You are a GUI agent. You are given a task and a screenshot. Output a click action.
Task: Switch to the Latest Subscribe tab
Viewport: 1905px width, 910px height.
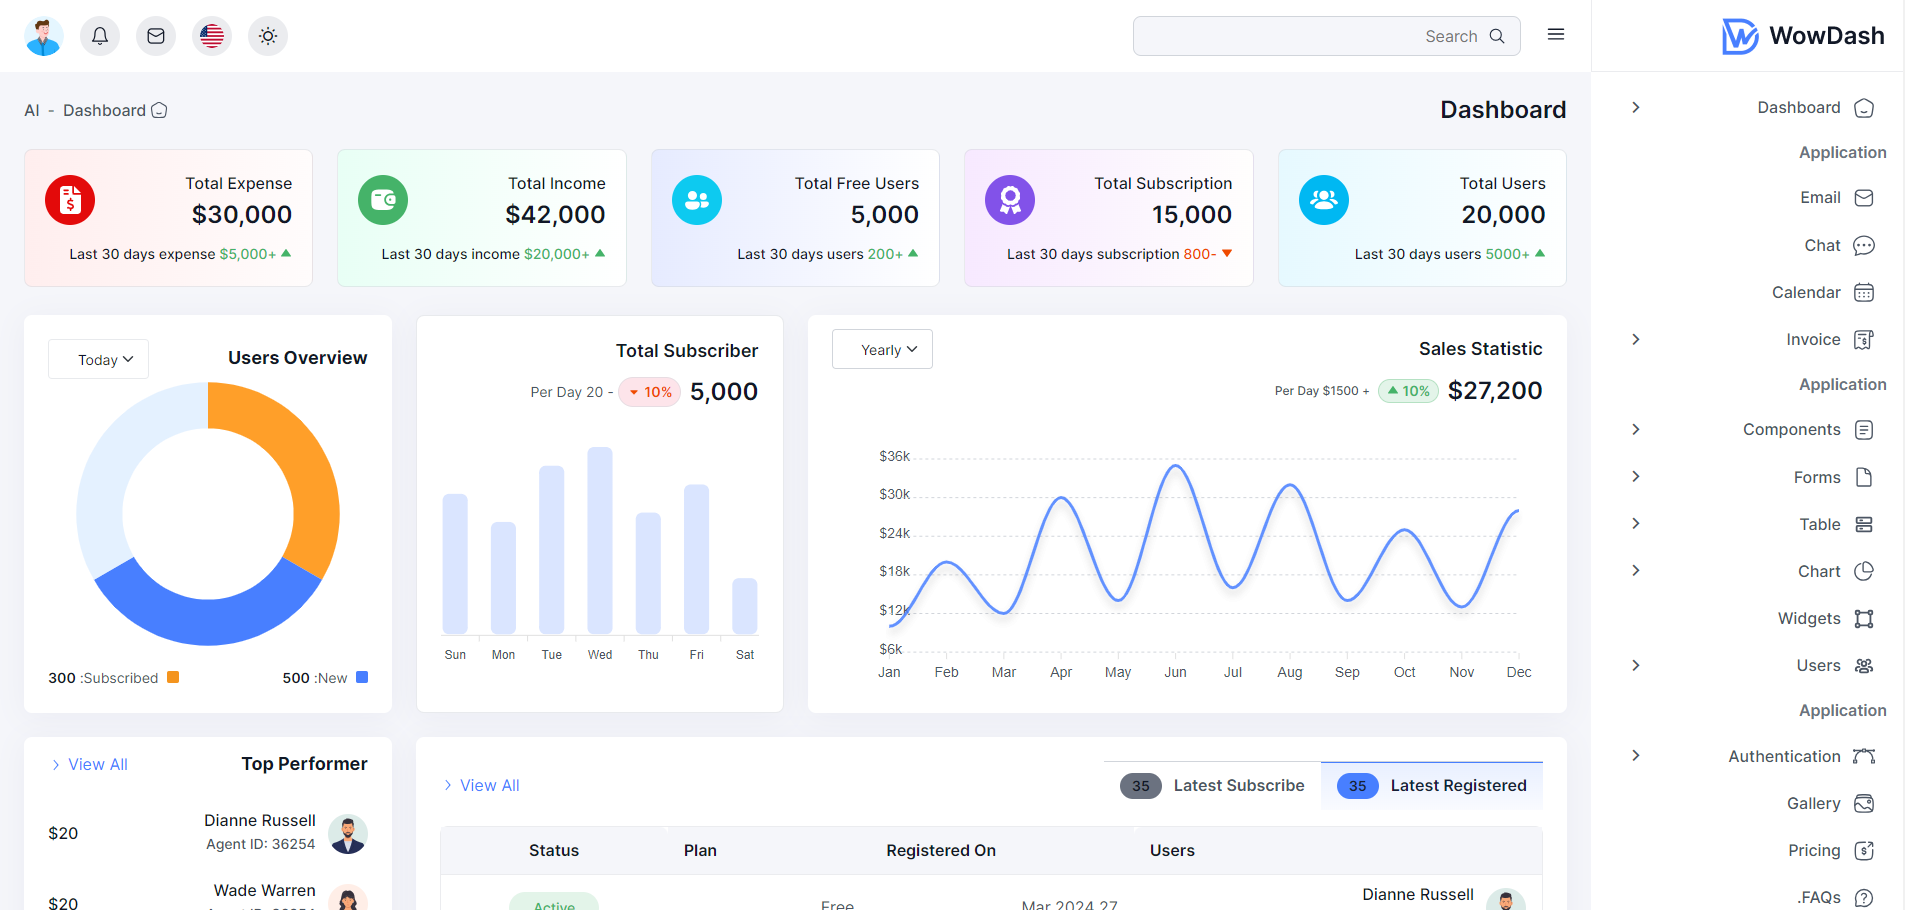(x=1213, y=786)
